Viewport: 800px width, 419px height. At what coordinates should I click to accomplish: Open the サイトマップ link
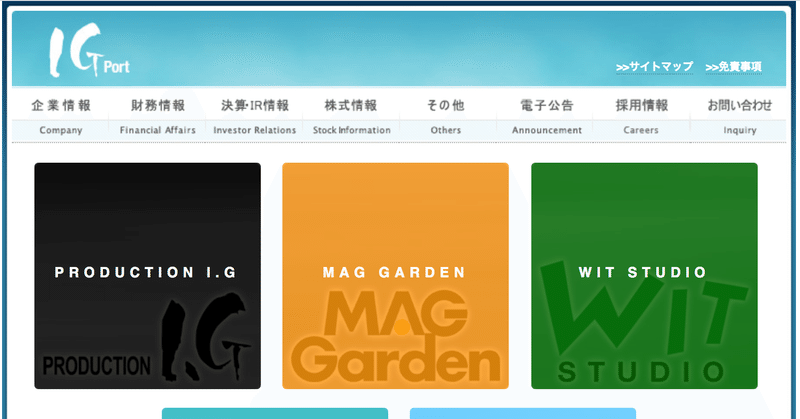coord(654,67)
